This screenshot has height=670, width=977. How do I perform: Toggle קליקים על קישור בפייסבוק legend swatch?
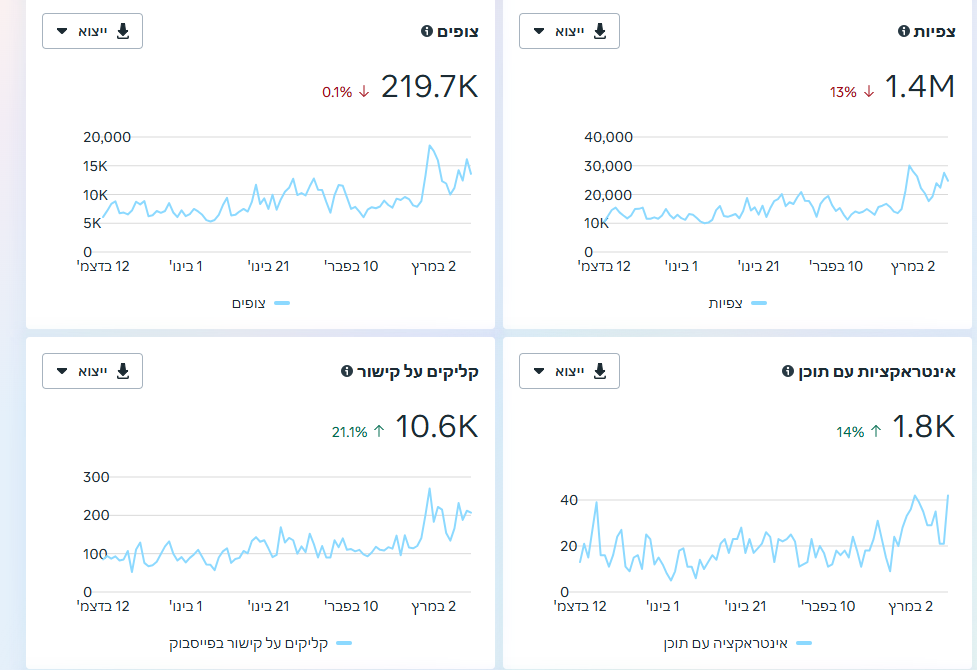coord(344,643)
